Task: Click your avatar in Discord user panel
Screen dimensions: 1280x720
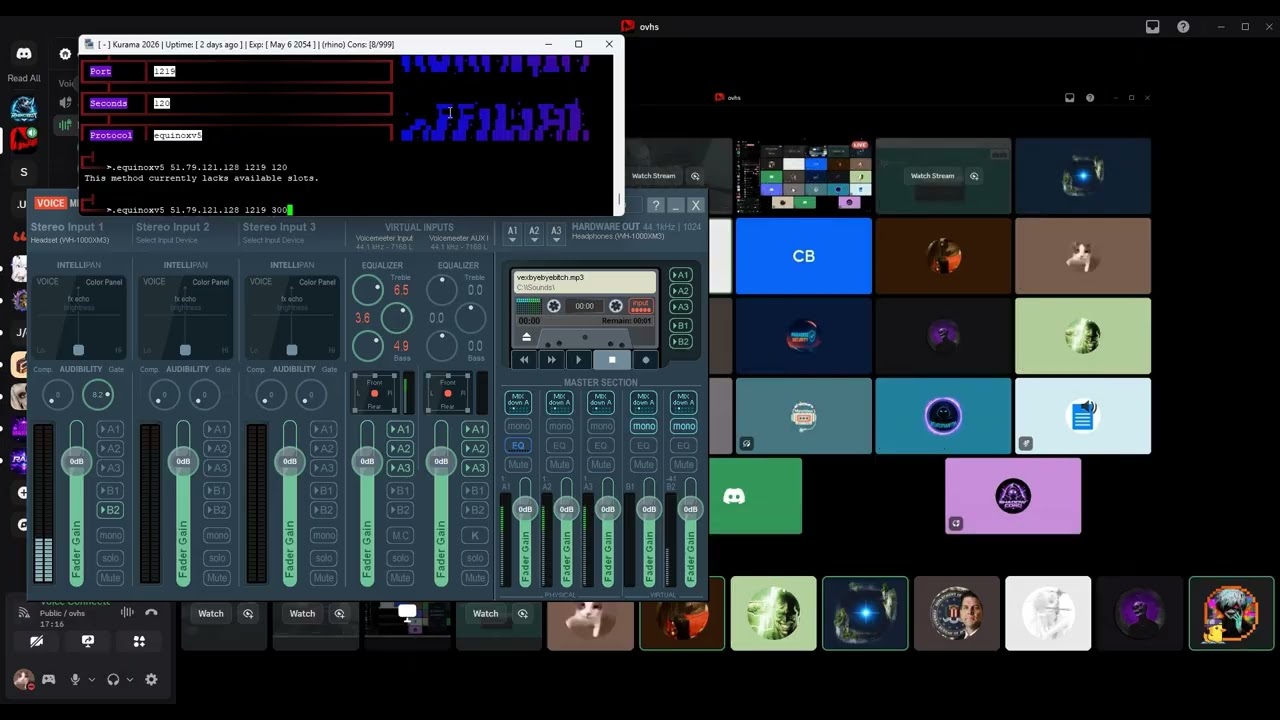Action: pyautogui.click(x=23, y=680)
